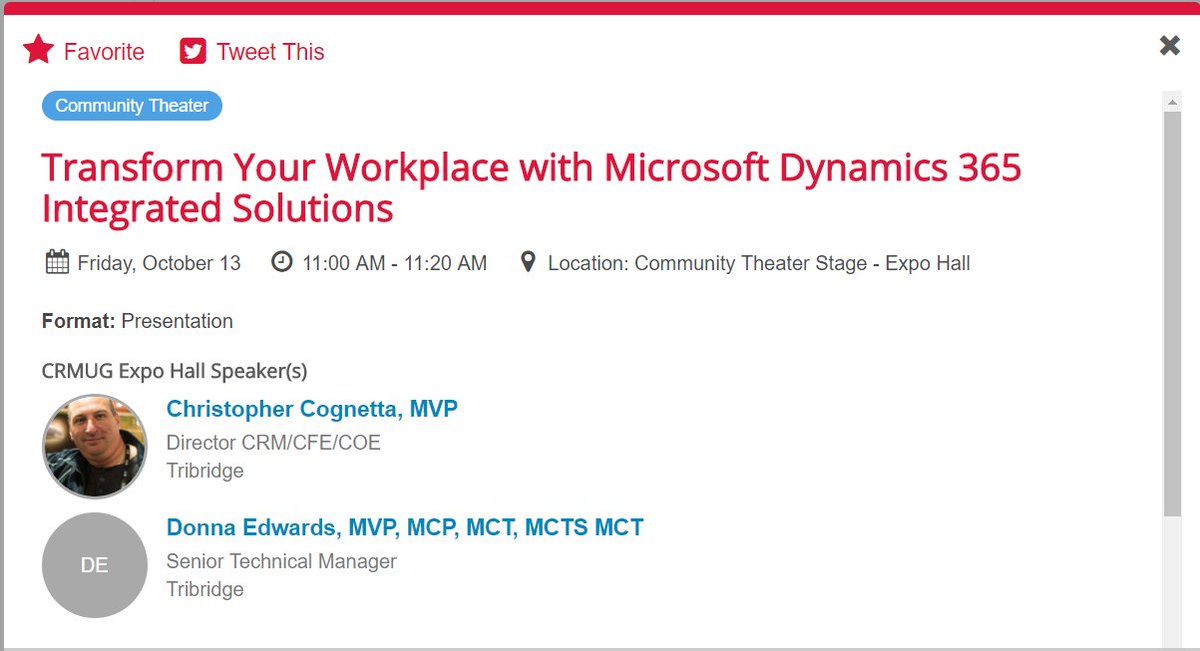Click the clock icon beside the session time
This screenshot has height=651, width=1200.
280,261
